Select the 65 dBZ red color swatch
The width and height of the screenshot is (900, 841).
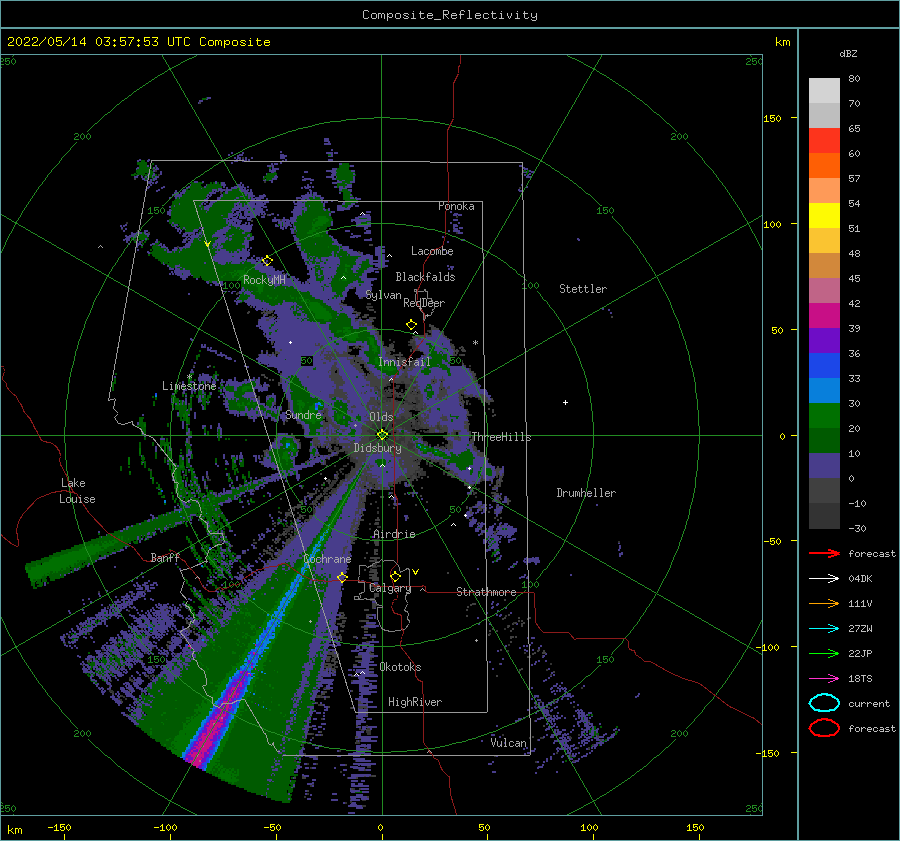824,140
